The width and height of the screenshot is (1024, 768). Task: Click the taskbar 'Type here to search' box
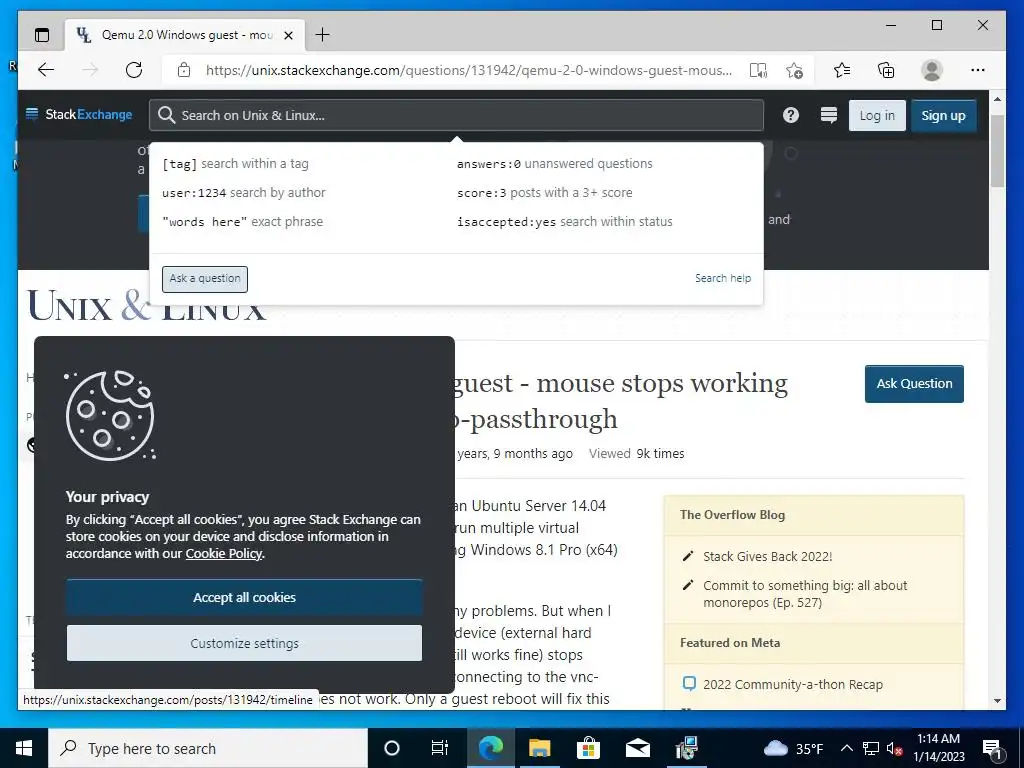pos(208,748)
